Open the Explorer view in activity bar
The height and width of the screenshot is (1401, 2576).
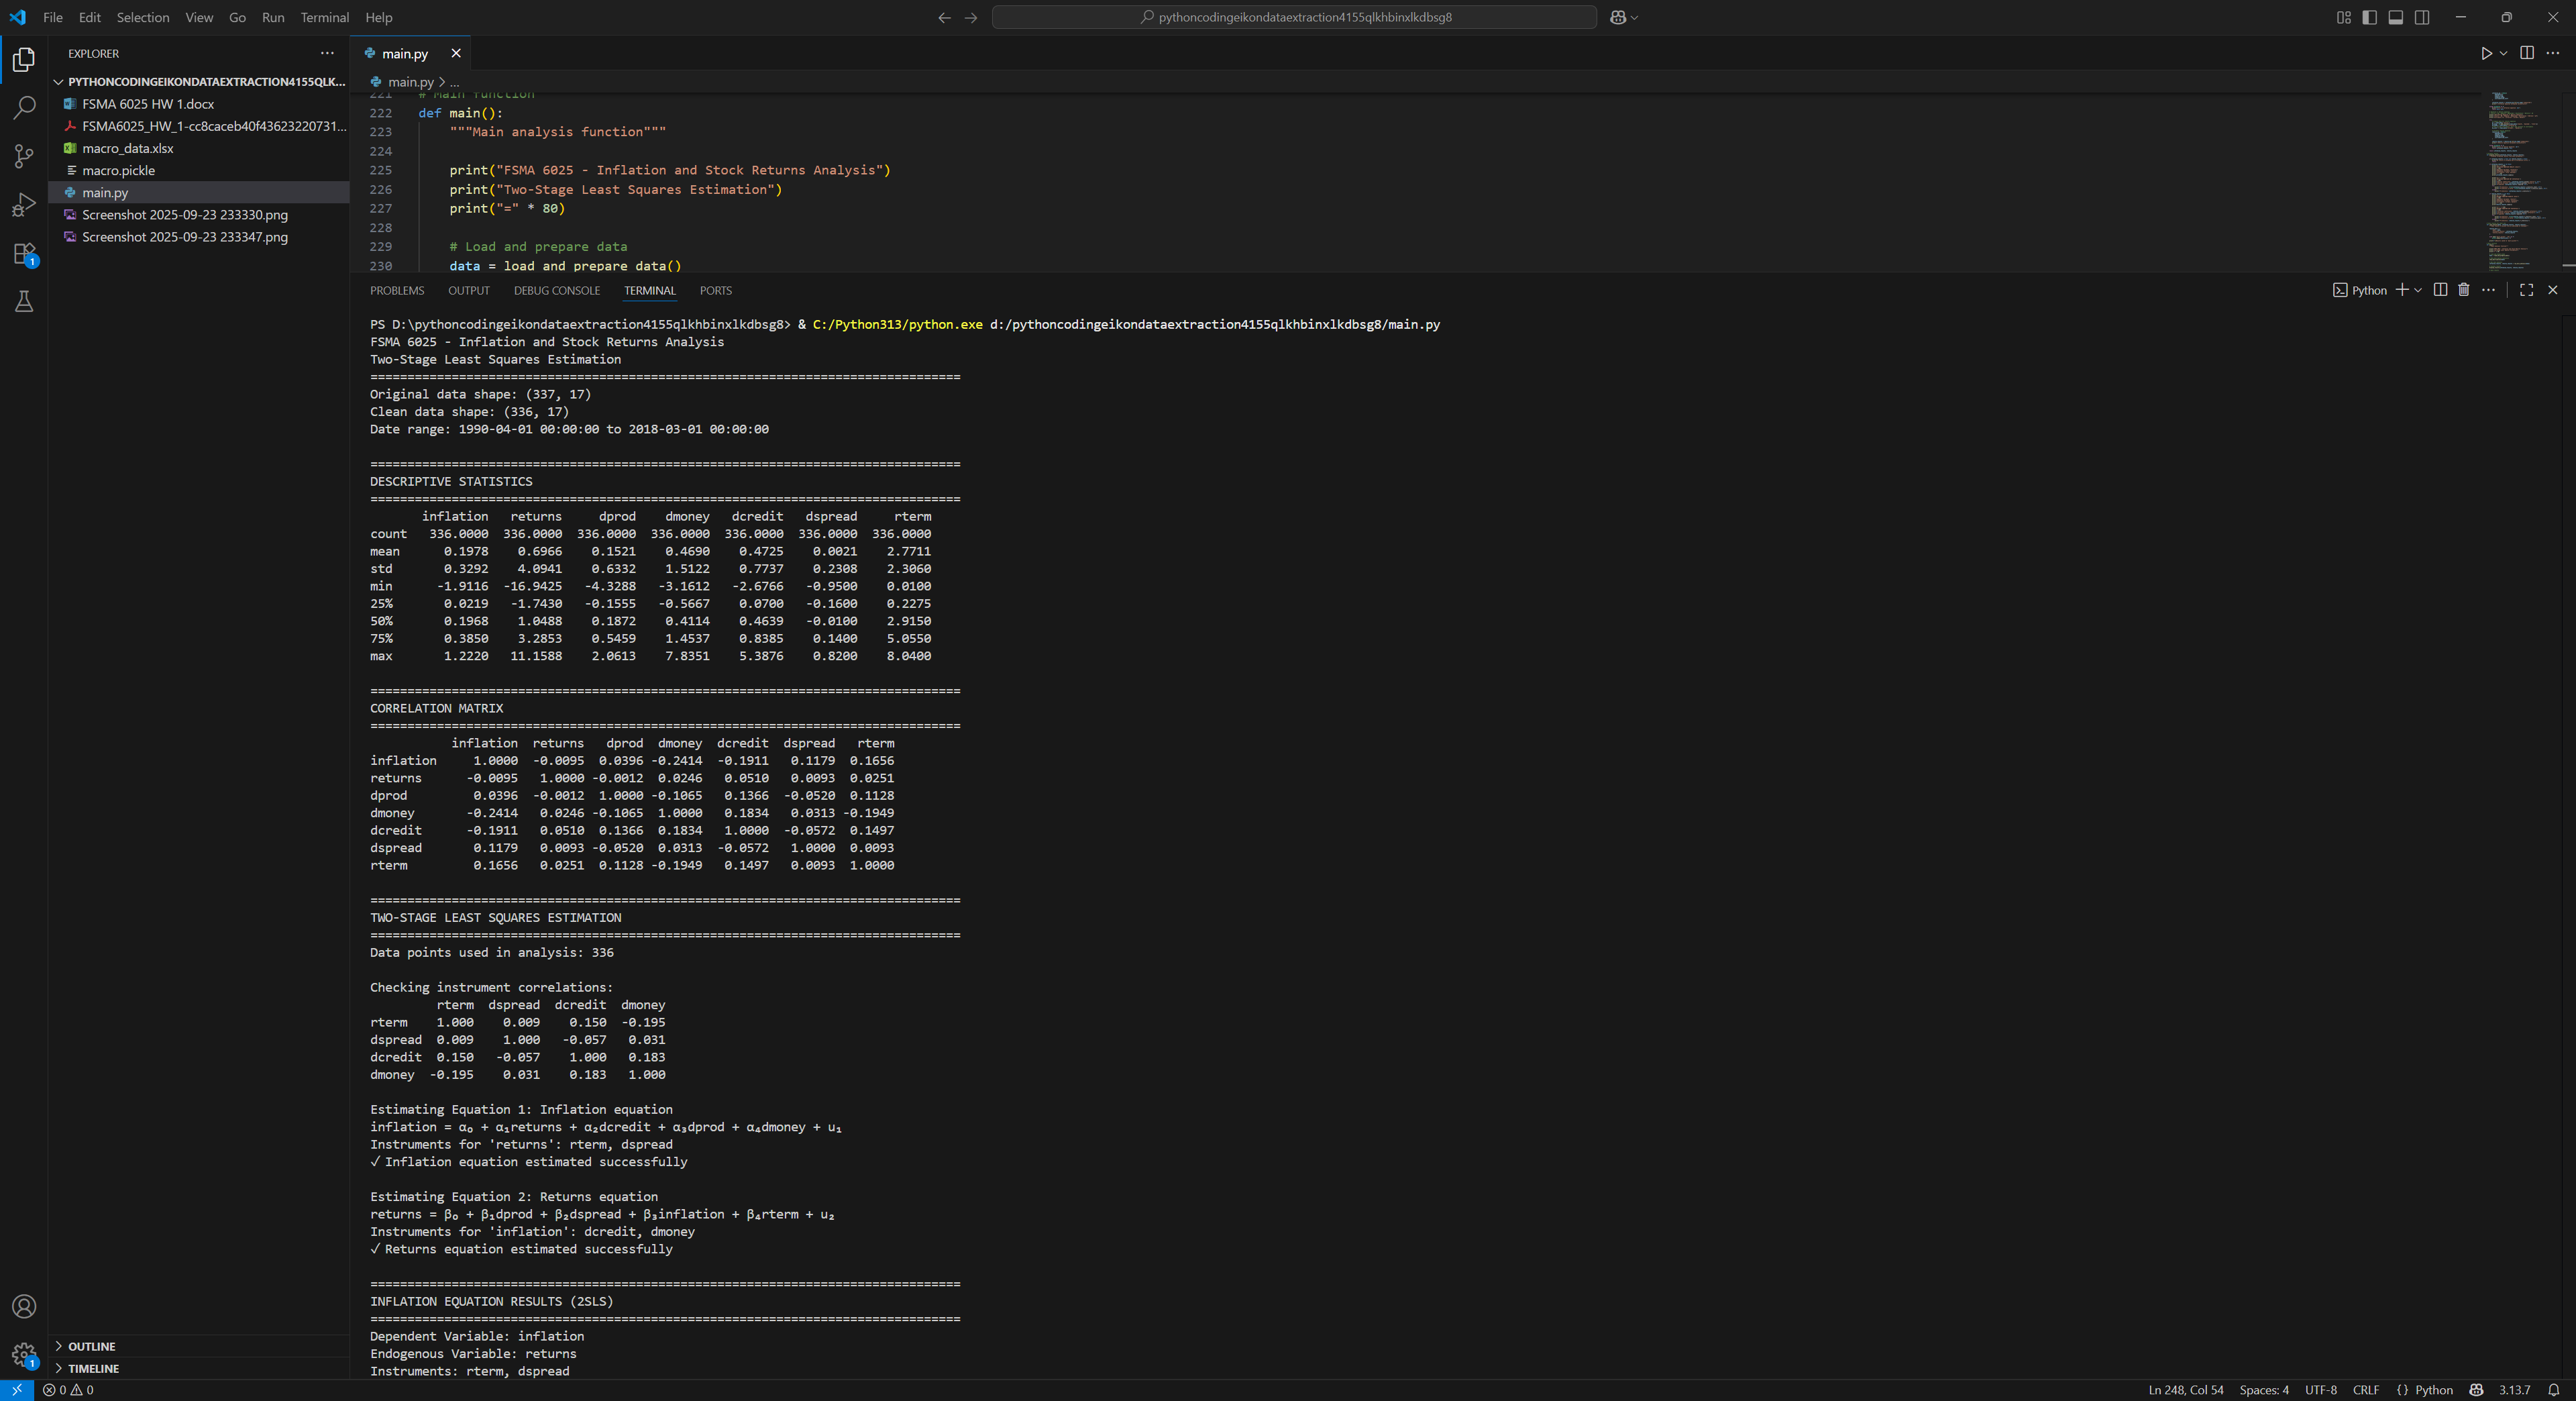(x=24, y=59)
